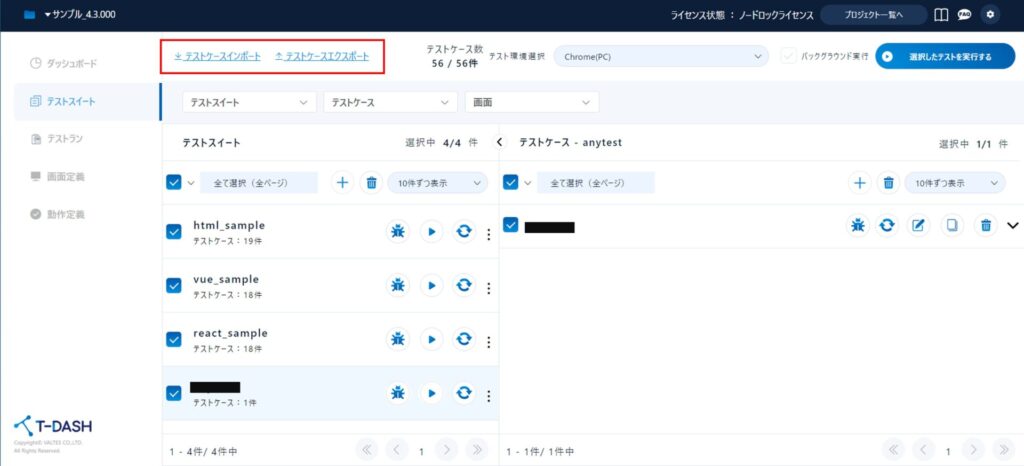Duplicate the test case with copy icon

tap(952, 226)
